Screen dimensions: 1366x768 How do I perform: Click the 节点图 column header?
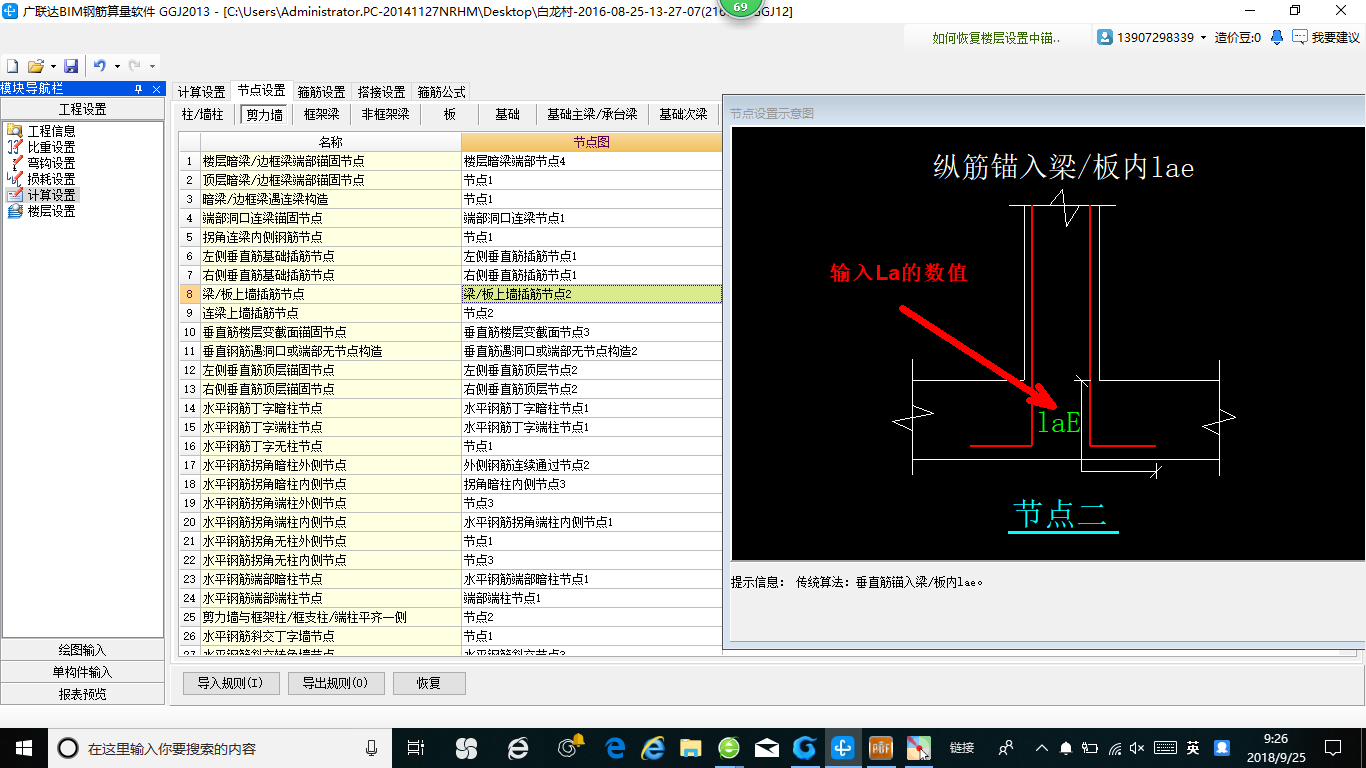point(591,142)
